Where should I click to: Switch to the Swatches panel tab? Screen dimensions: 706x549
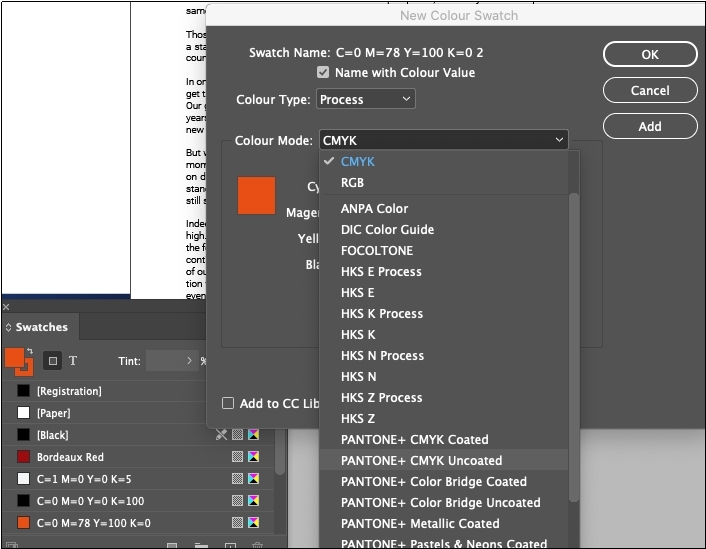point(41,327)
